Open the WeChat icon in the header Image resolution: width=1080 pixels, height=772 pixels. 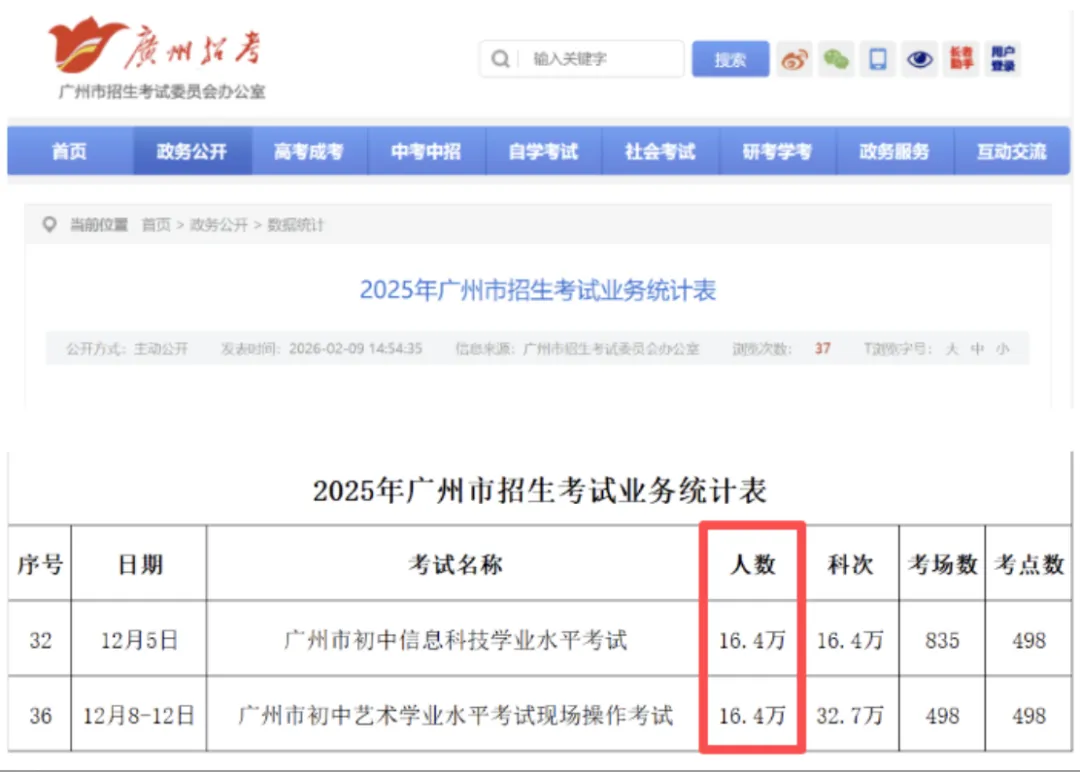[x=837, y=59]
